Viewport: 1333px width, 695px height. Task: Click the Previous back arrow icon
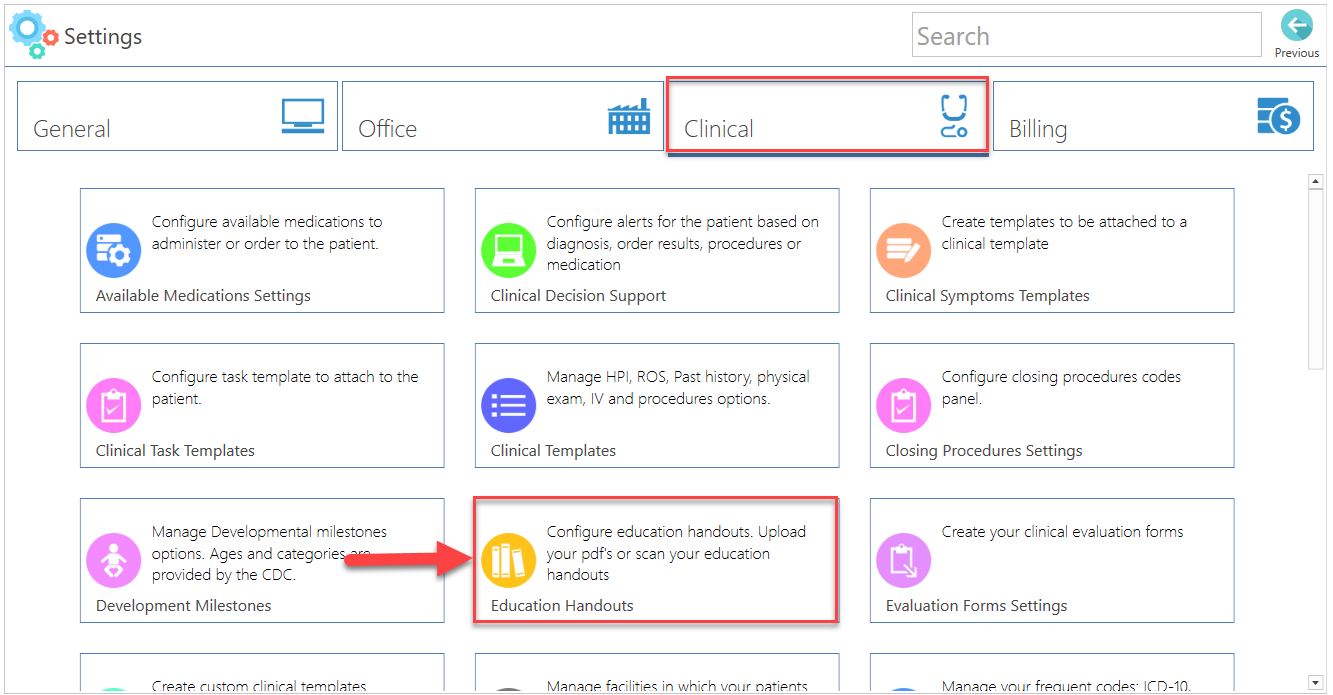pyautogui.click(x=1296, y=26)
